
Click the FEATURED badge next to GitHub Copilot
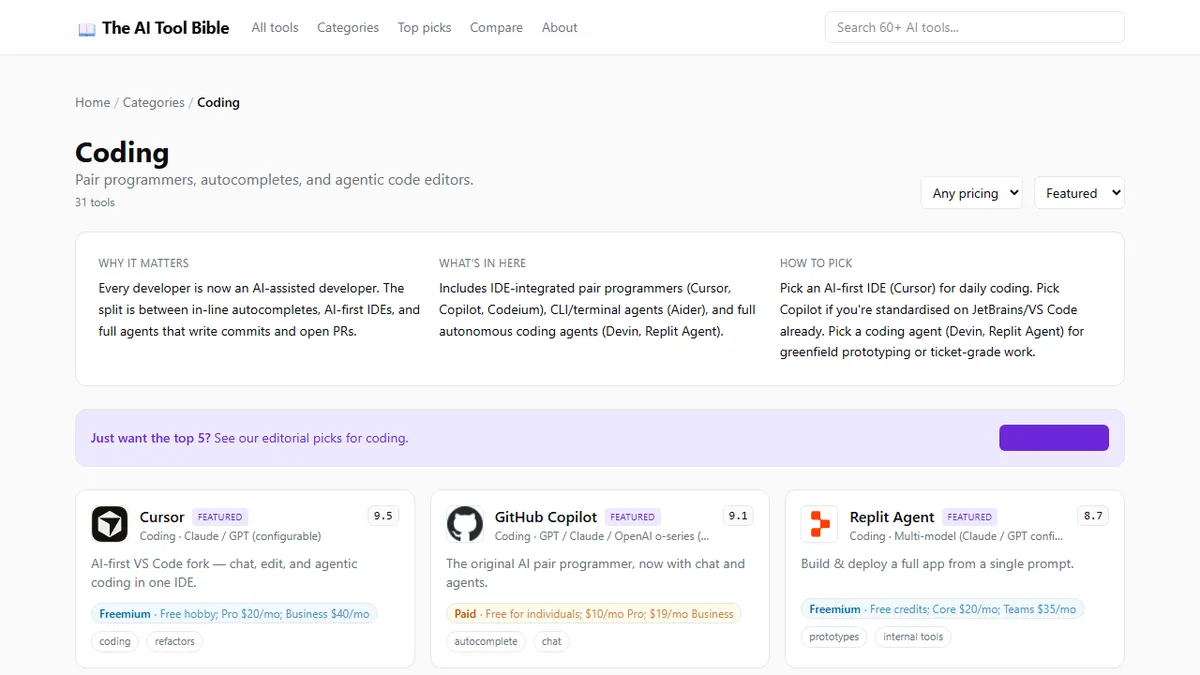[x=633, y=517]
